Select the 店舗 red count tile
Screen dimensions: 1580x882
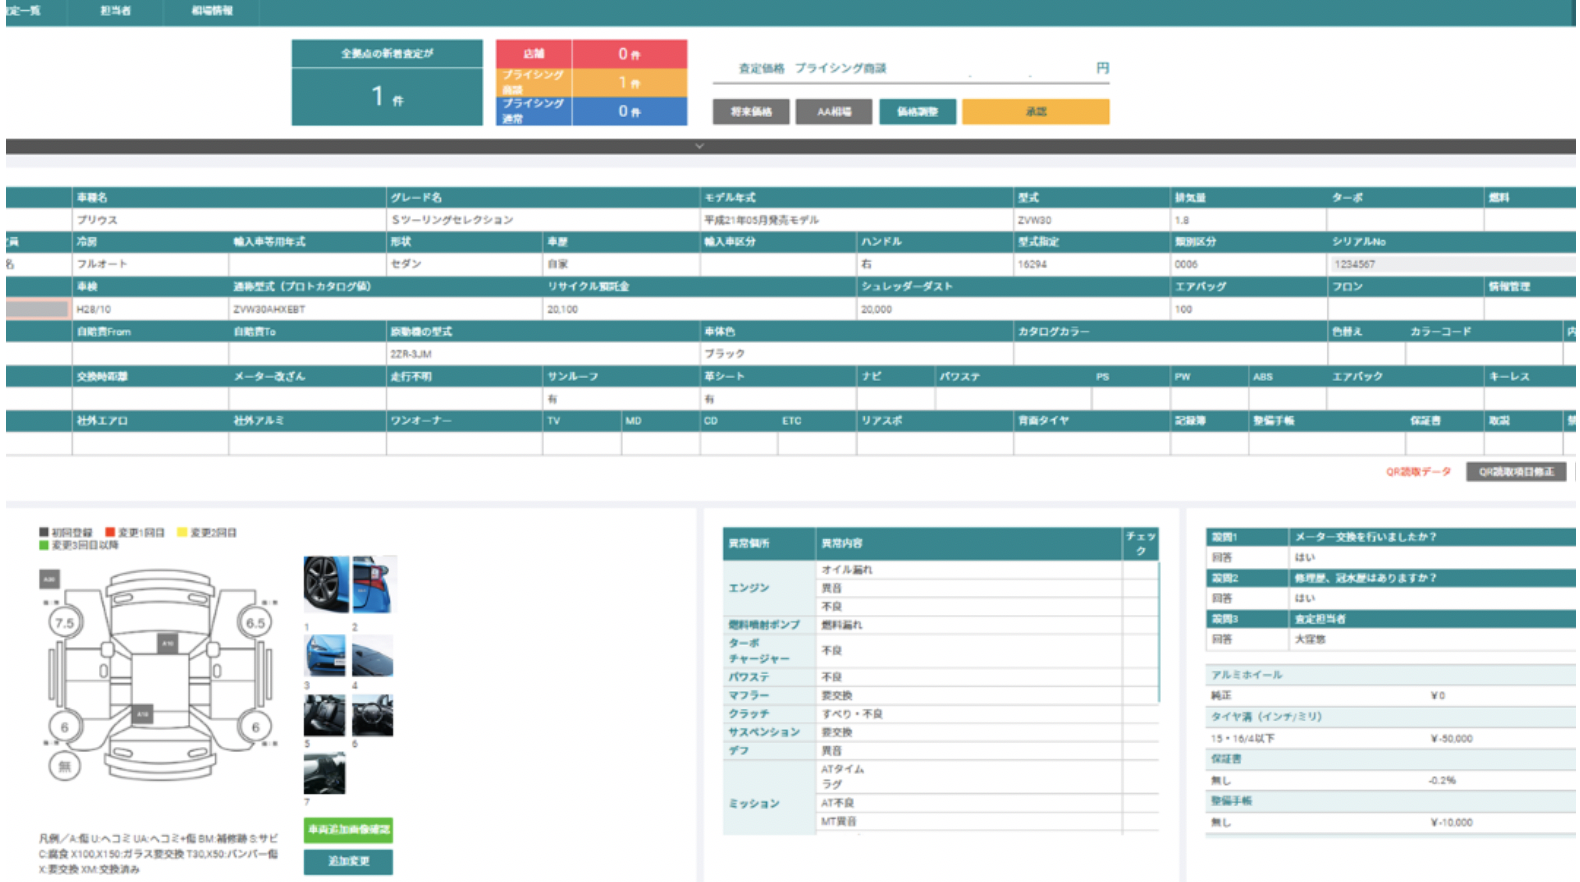pos(591,54)
